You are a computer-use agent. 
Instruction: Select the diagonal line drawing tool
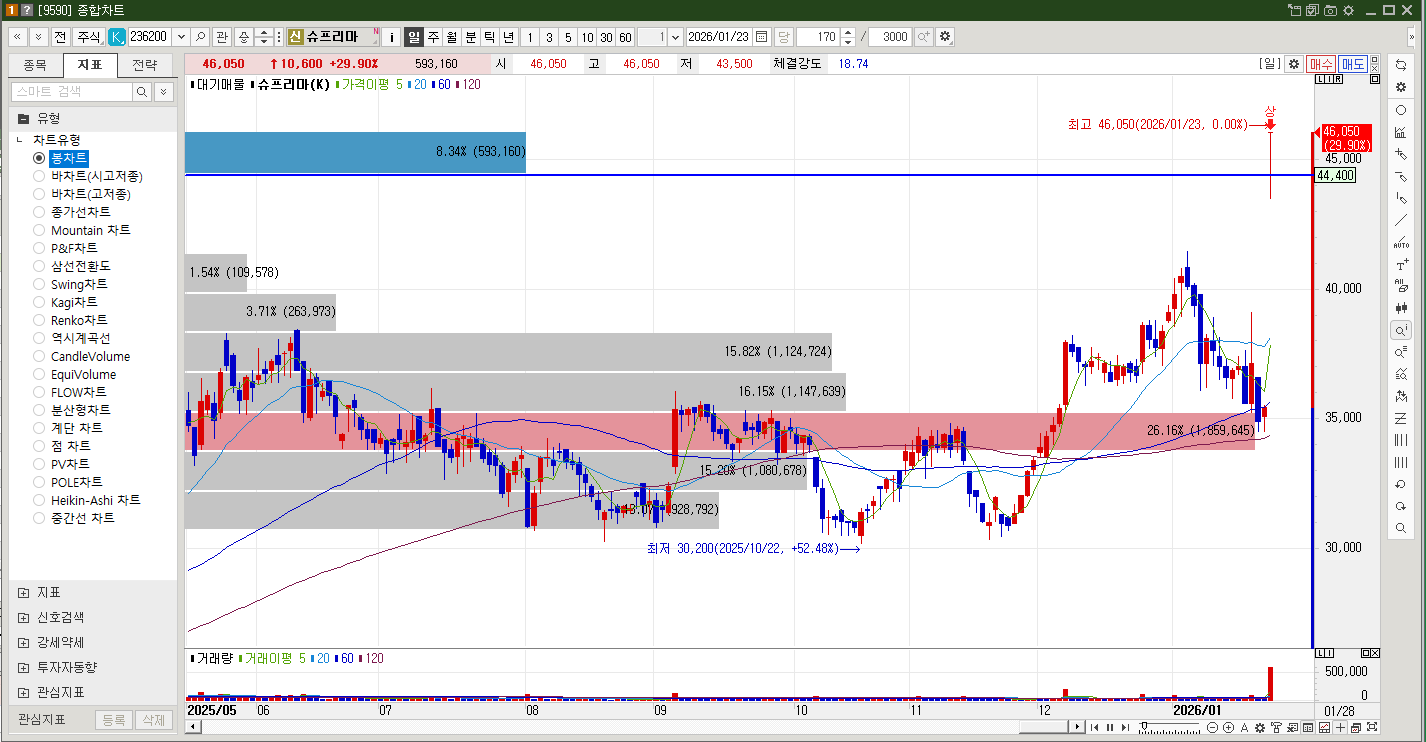1401,220
